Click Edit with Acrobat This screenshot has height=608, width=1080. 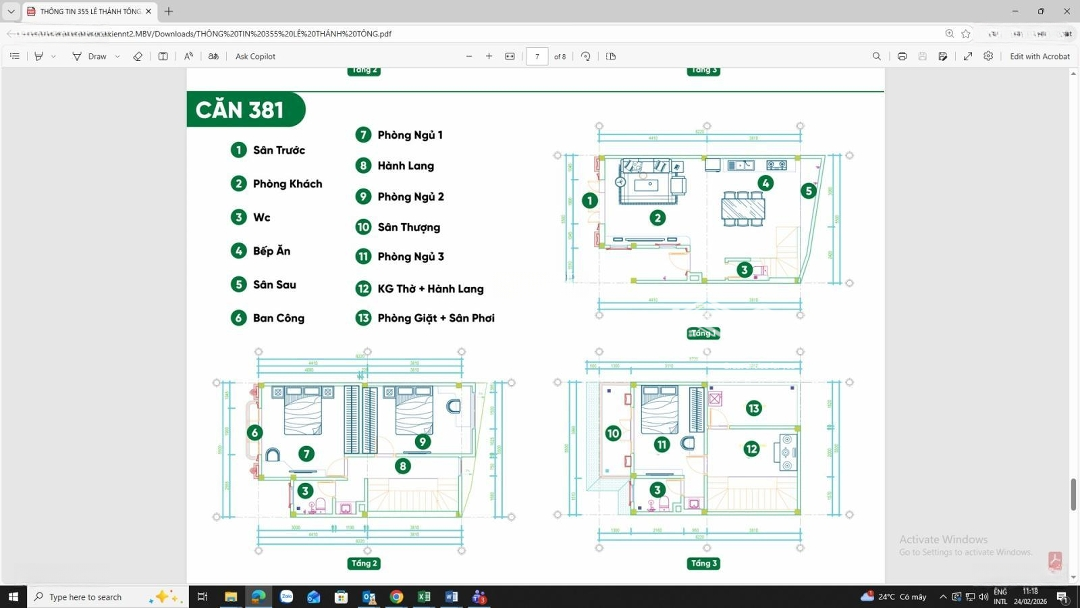[1039, 57]
